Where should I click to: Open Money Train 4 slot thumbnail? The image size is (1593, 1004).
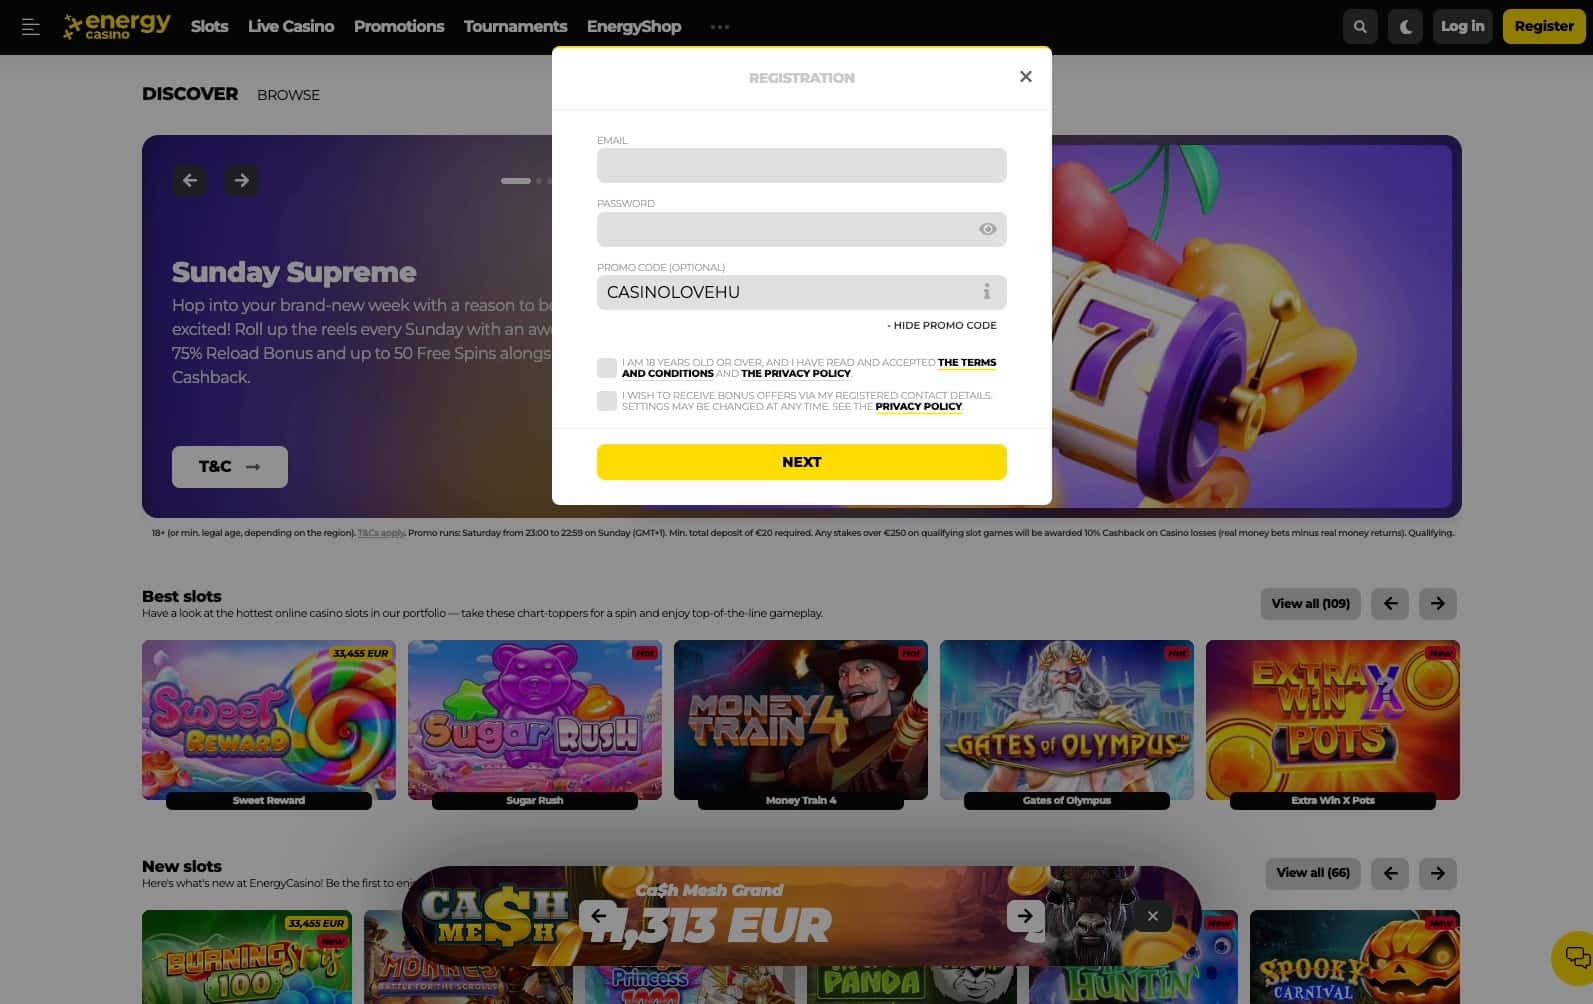tap(801, 721)
